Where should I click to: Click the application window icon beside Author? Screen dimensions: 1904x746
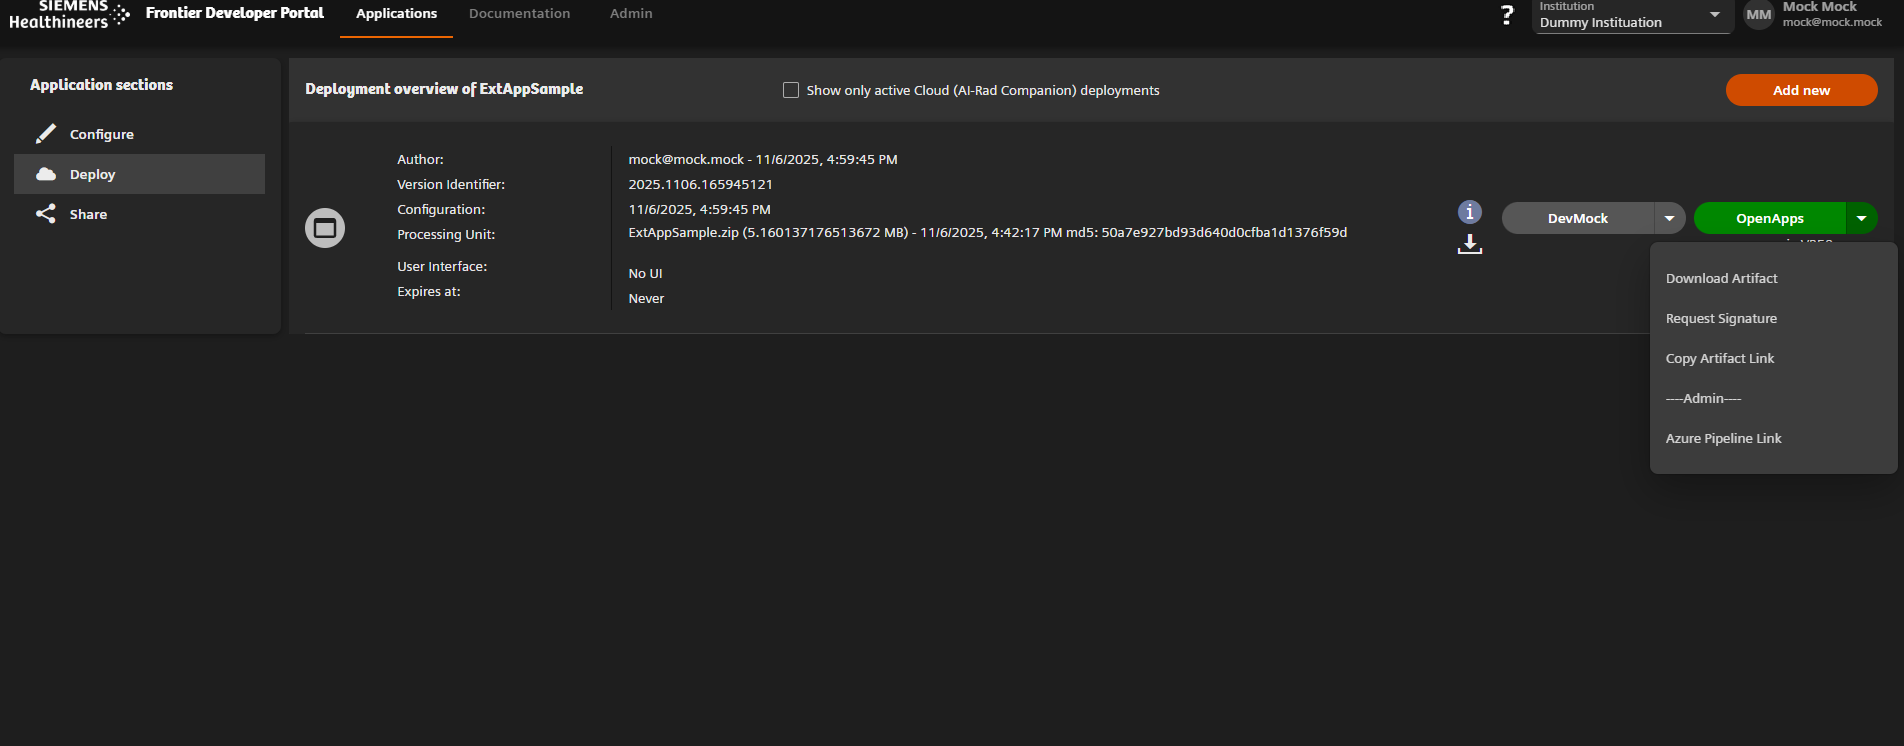coord(325,228)
